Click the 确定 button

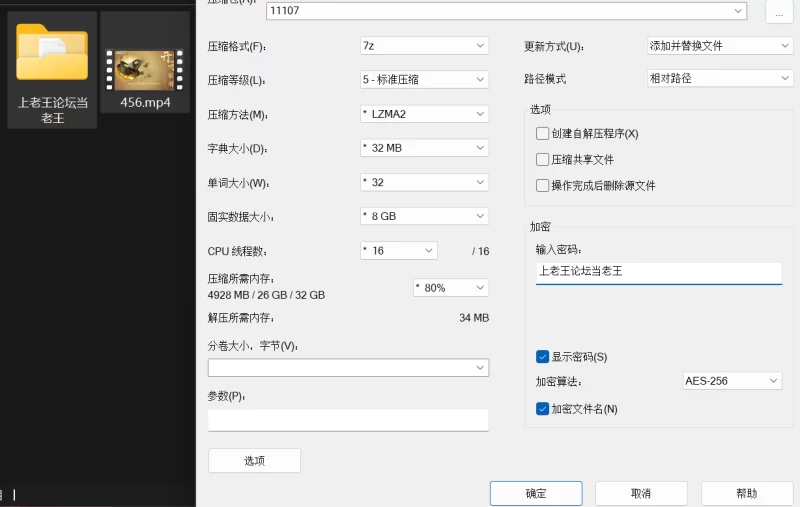[536, 493]
